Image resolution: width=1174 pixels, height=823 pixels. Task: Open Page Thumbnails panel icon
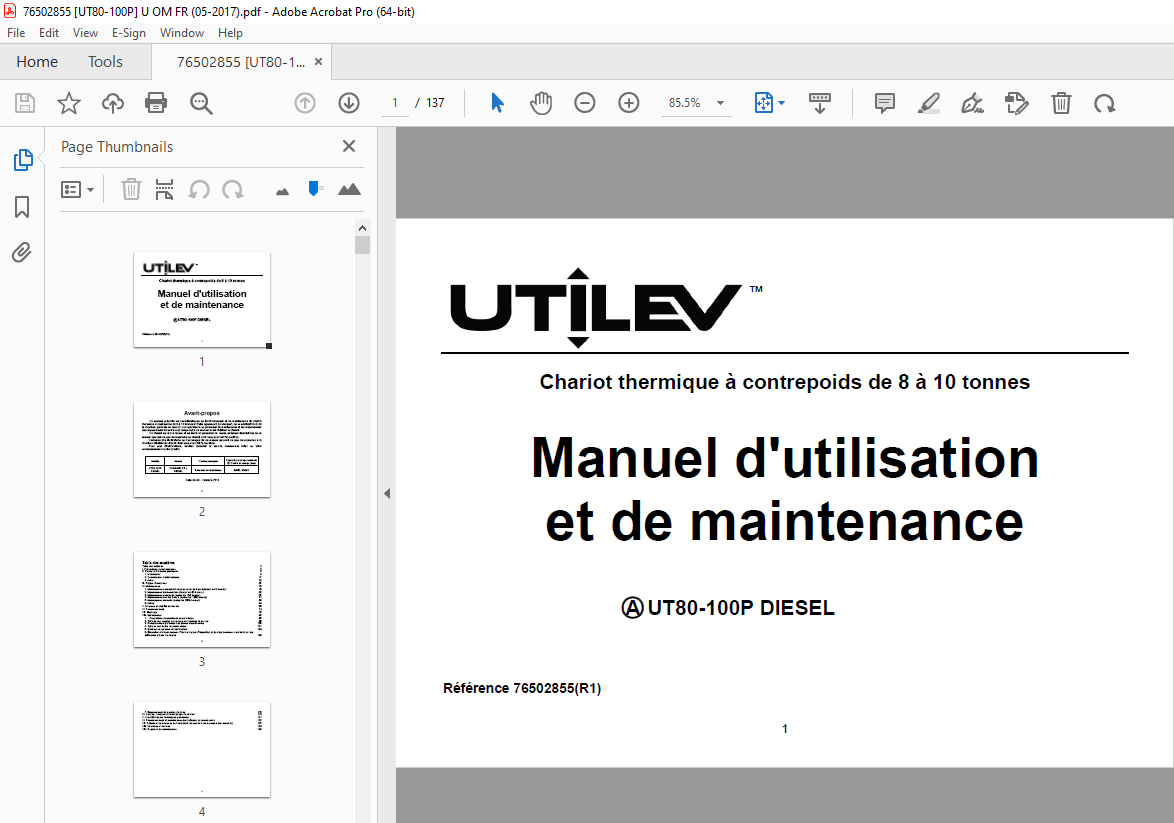(x=23, y=160)
